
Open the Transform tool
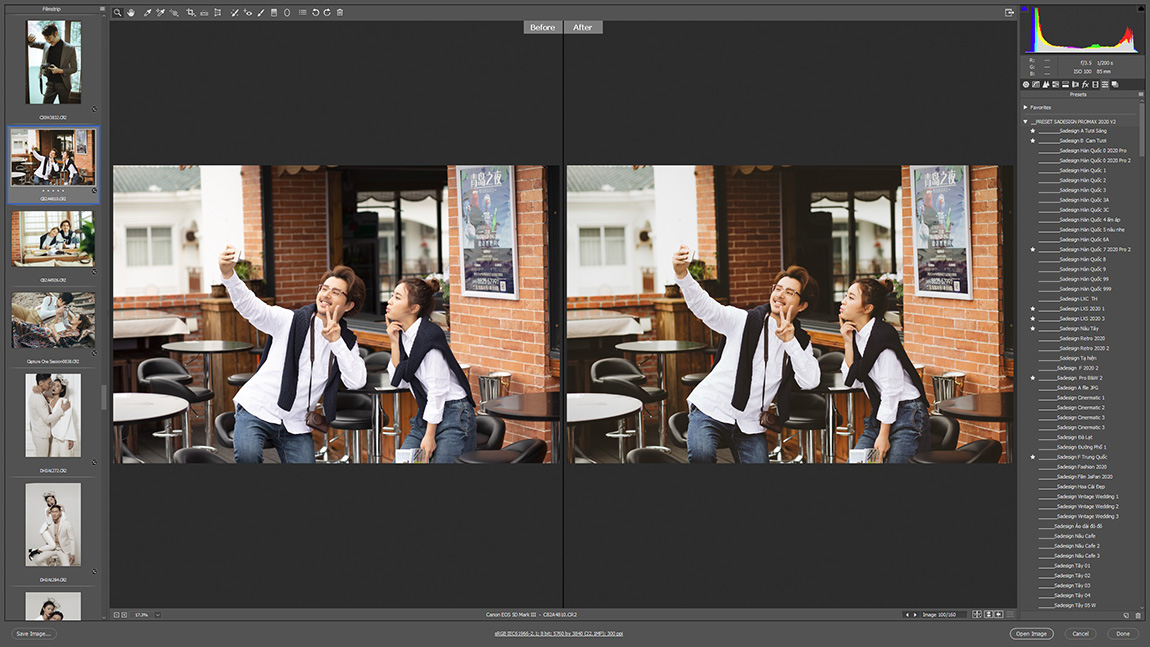pos(218,12)
